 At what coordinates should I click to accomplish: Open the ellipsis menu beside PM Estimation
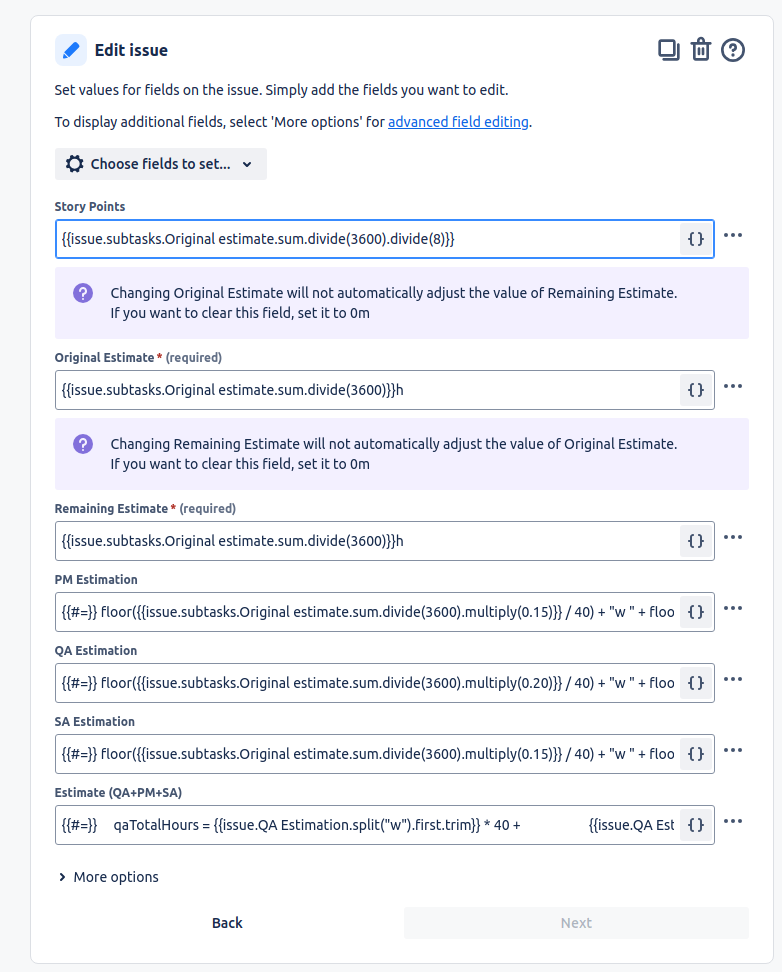(734, 608)
